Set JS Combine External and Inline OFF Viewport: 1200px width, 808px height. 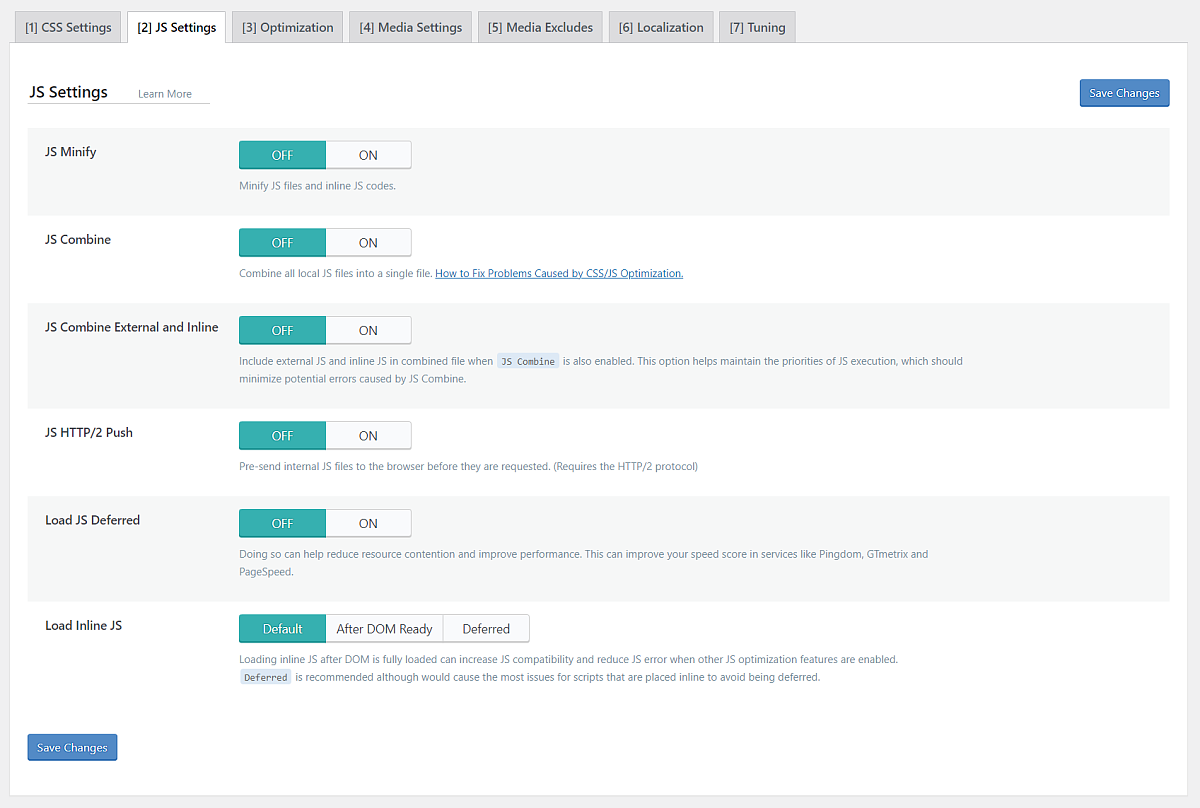282,330
